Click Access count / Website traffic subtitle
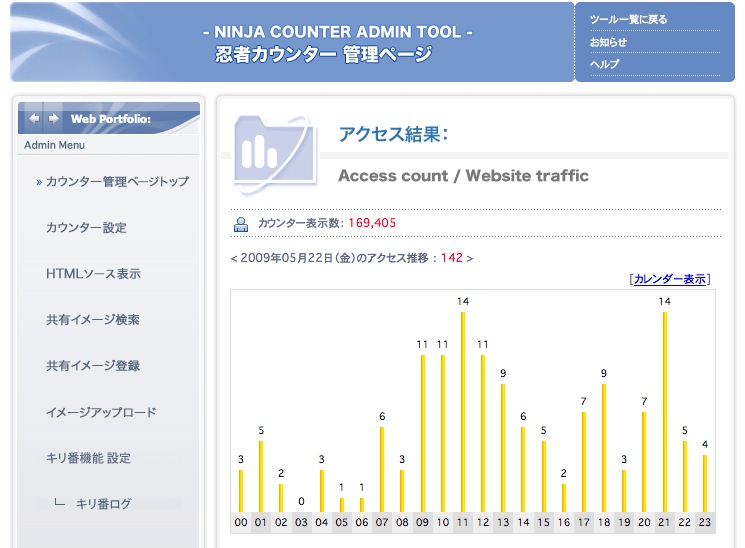 coord(463,176)
